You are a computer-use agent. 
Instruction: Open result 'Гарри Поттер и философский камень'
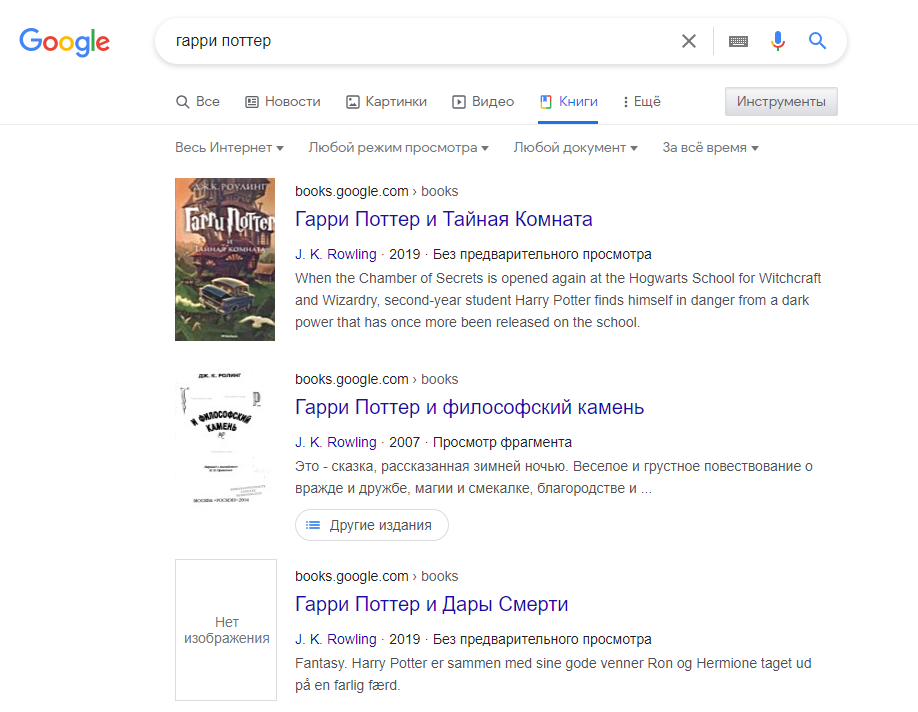(x=470, y=407)
